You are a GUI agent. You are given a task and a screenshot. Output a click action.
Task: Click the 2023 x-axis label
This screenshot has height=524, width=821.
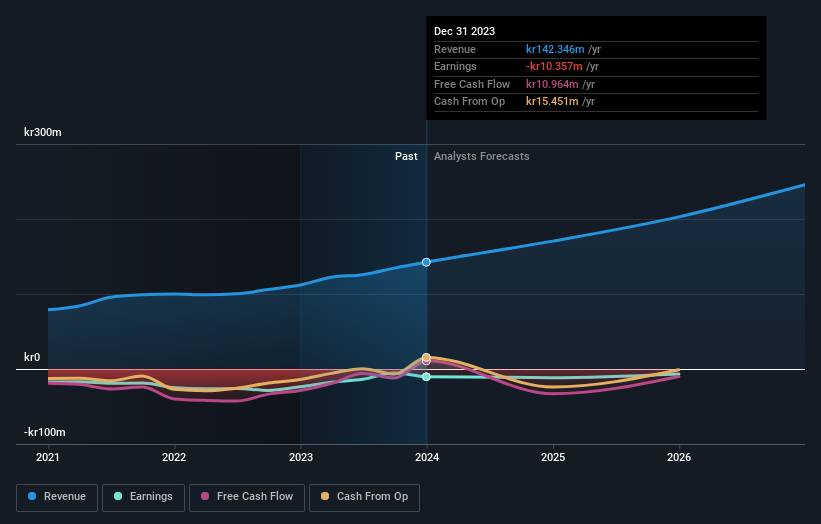[x=301, y=458]
